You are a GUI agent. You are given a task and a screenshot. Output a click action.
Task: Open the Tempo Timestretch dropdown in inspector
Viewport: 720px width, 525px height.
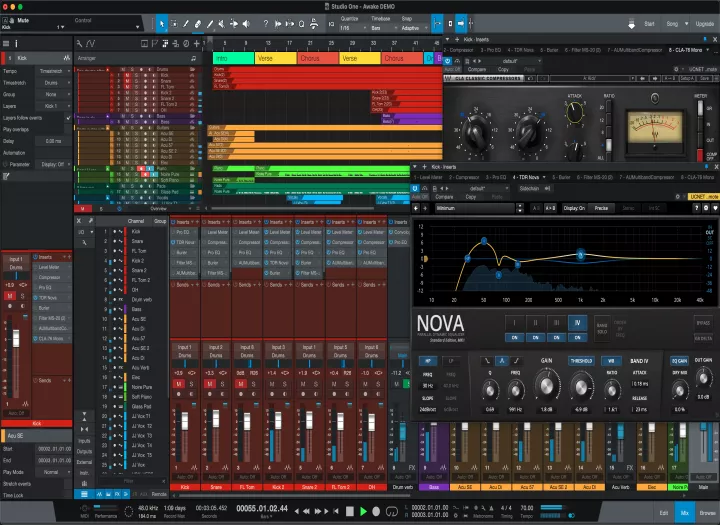(x=54, y=71)
